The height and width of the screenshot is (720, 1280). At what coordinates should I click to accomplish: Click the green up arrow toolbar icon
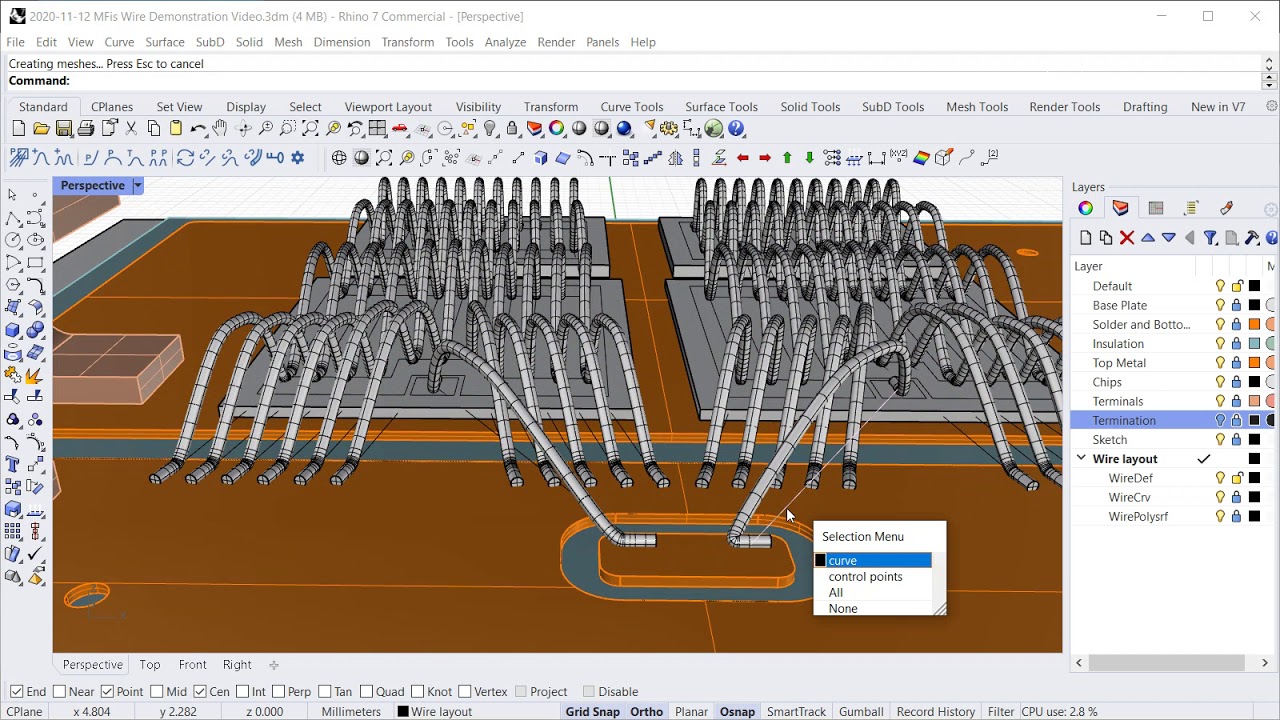coord(788,158)
